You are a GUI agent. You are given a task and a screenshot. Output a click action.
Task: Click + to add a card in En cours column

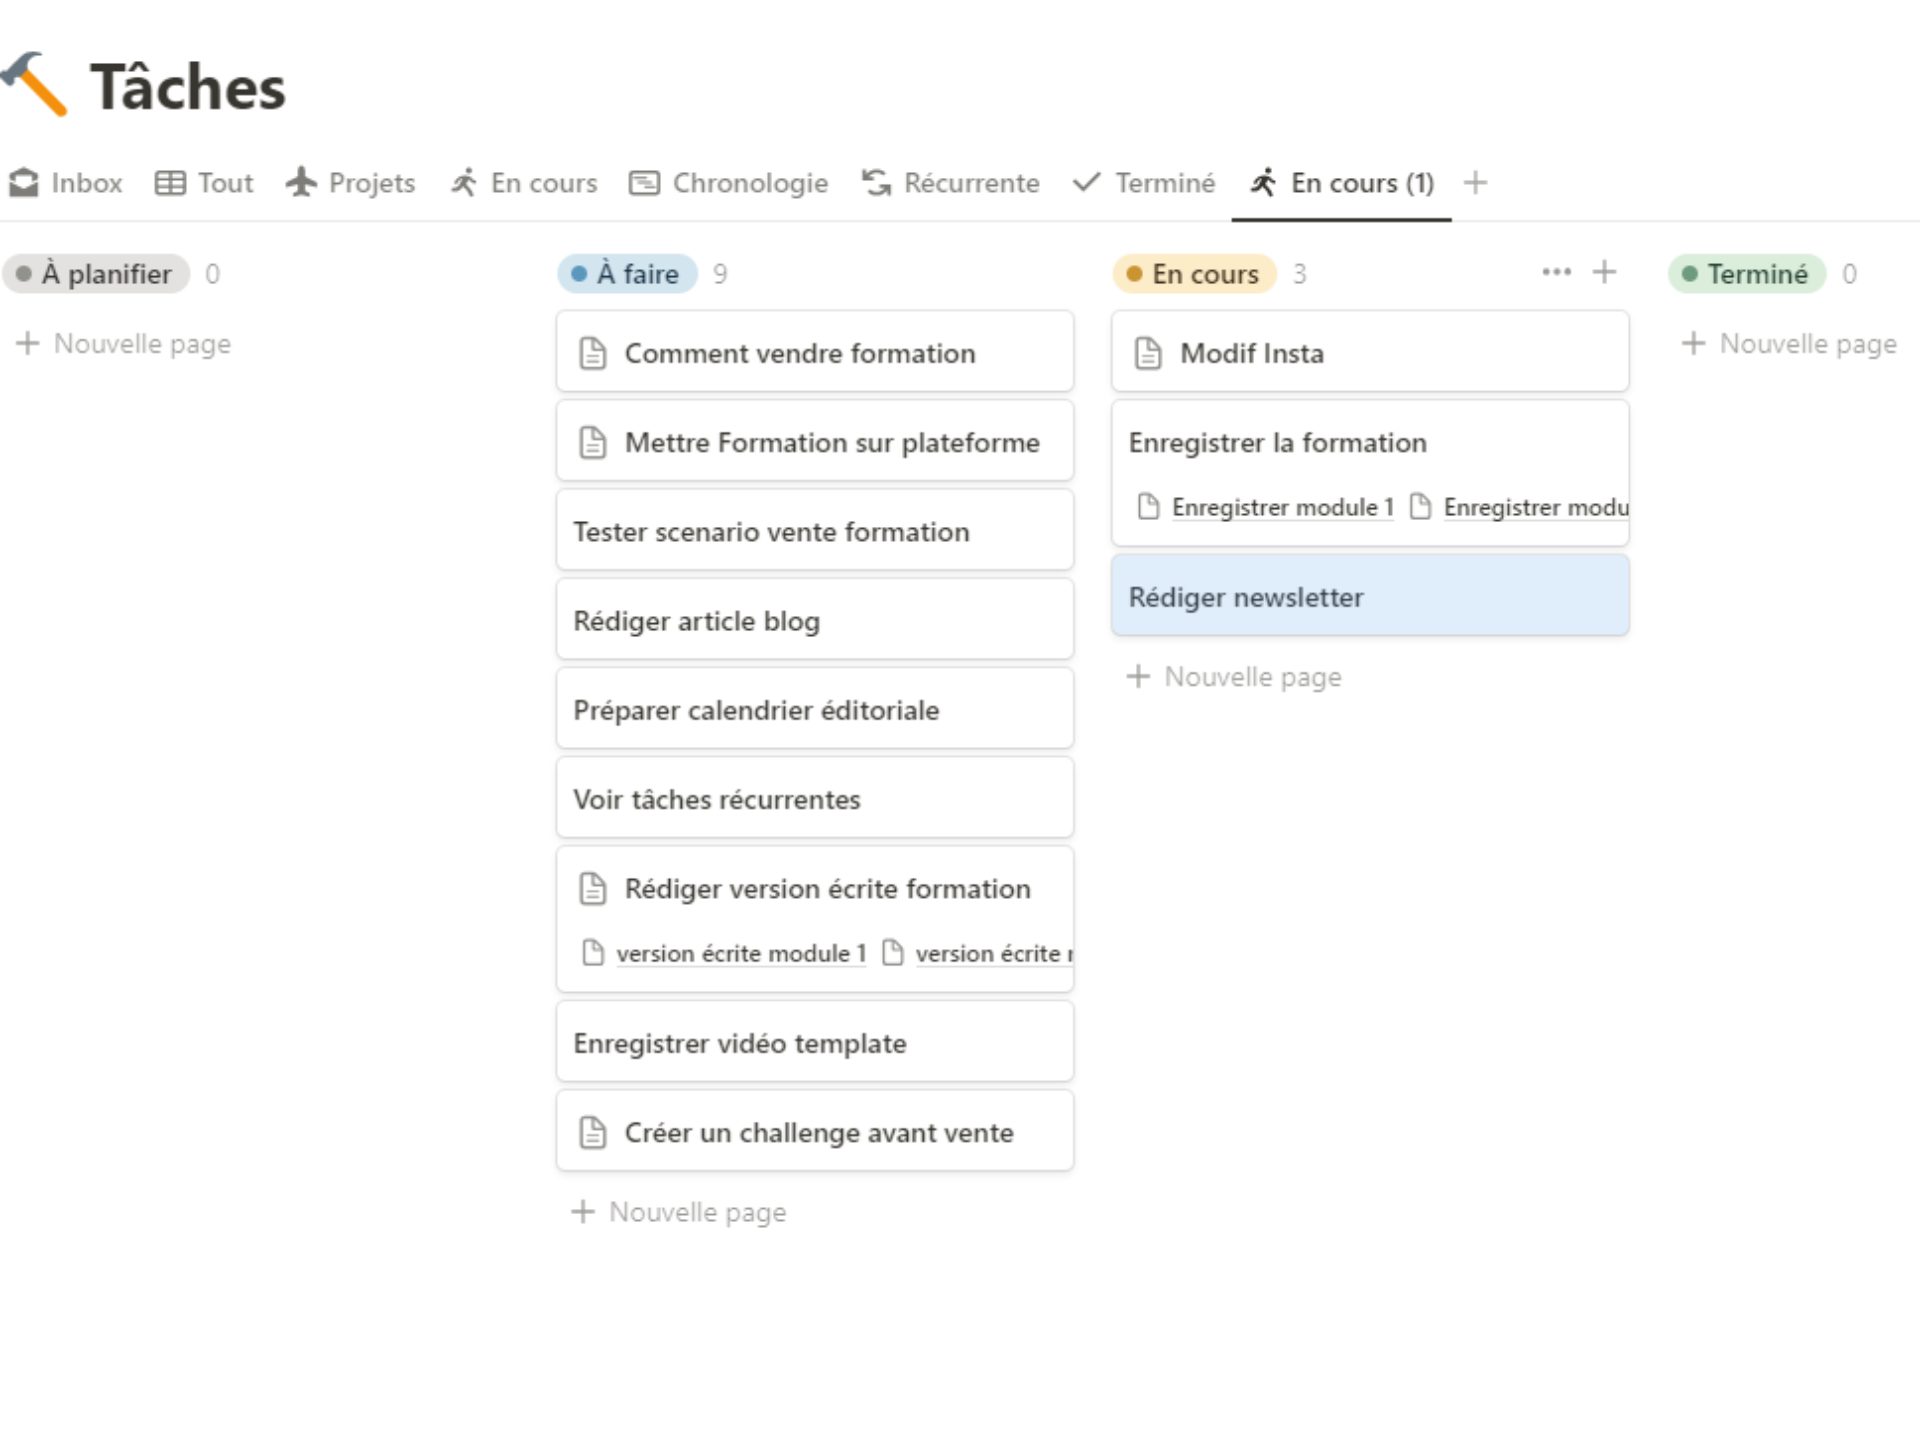pyautogui.click(x=1604, y=272)
